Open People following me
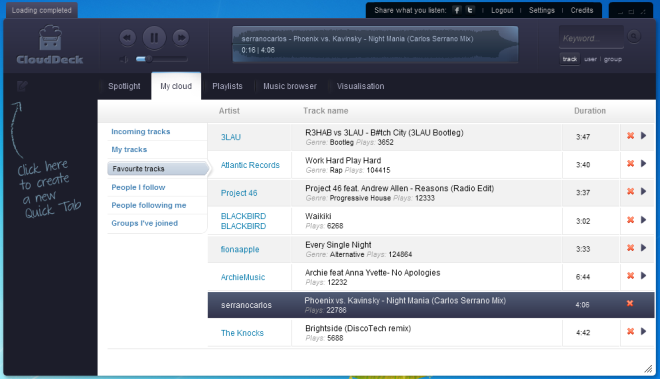Screen dimensions: 660x379 149,205
